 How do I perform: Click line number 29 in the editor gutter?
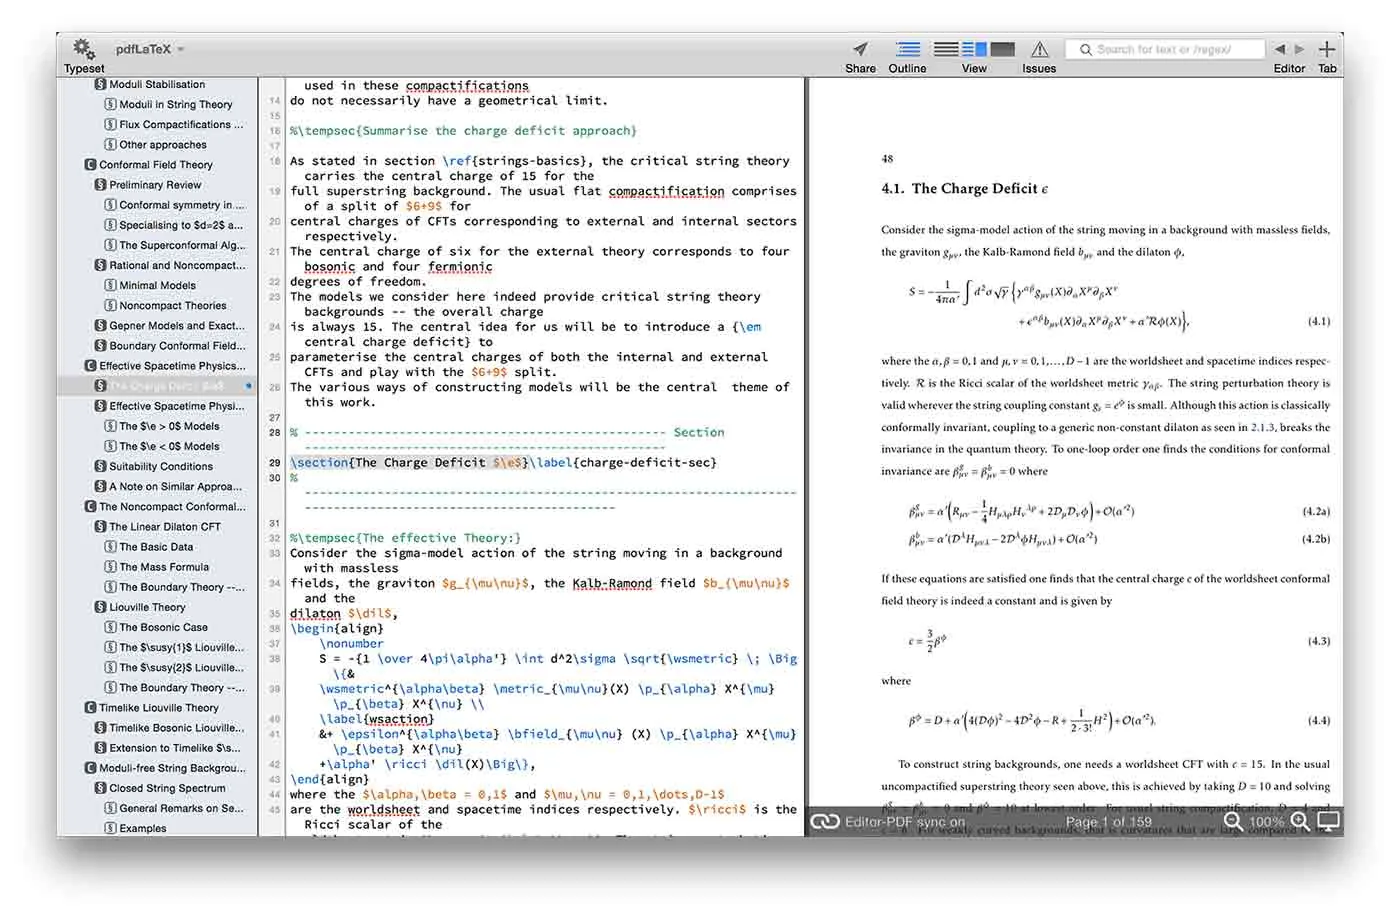pos(275,463)
